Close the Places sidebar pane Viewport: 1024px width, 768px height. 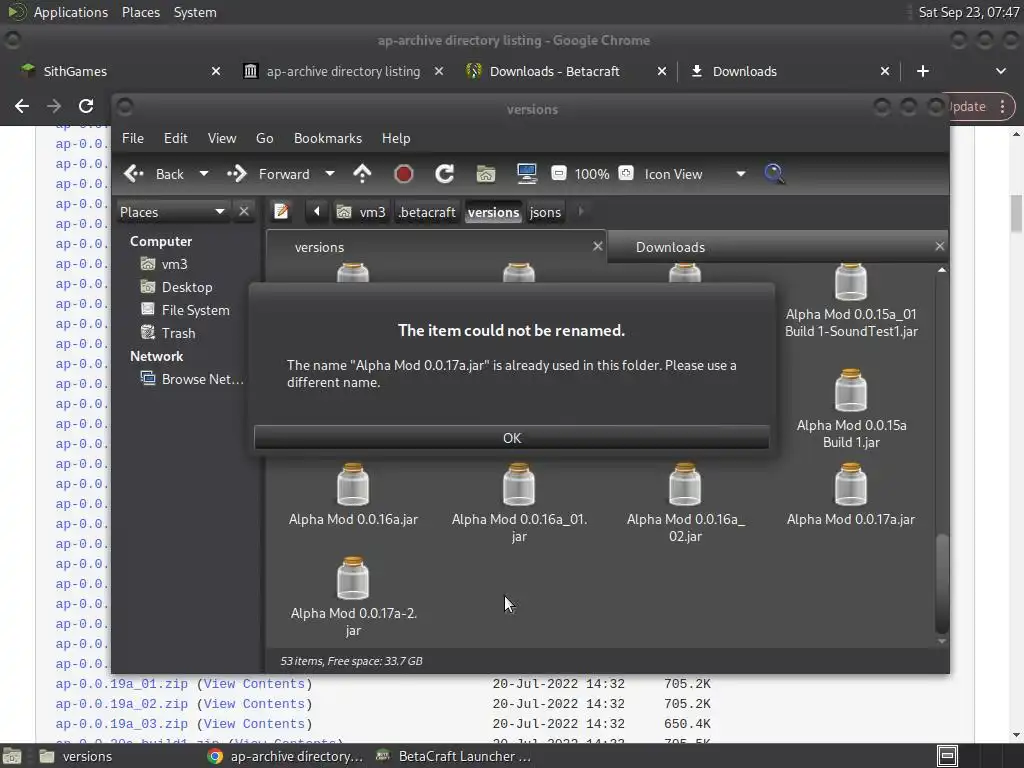coord(244,212)
